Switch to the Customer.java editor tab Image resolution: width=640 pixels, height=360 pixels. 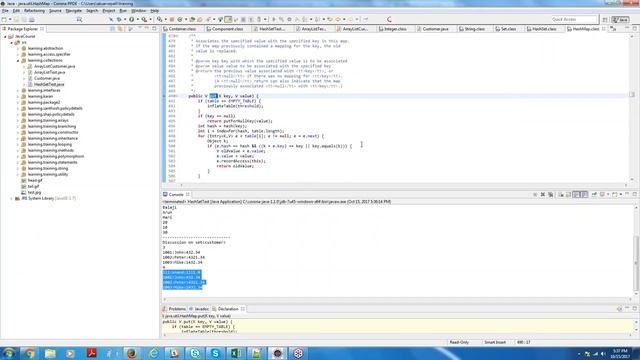435,29
